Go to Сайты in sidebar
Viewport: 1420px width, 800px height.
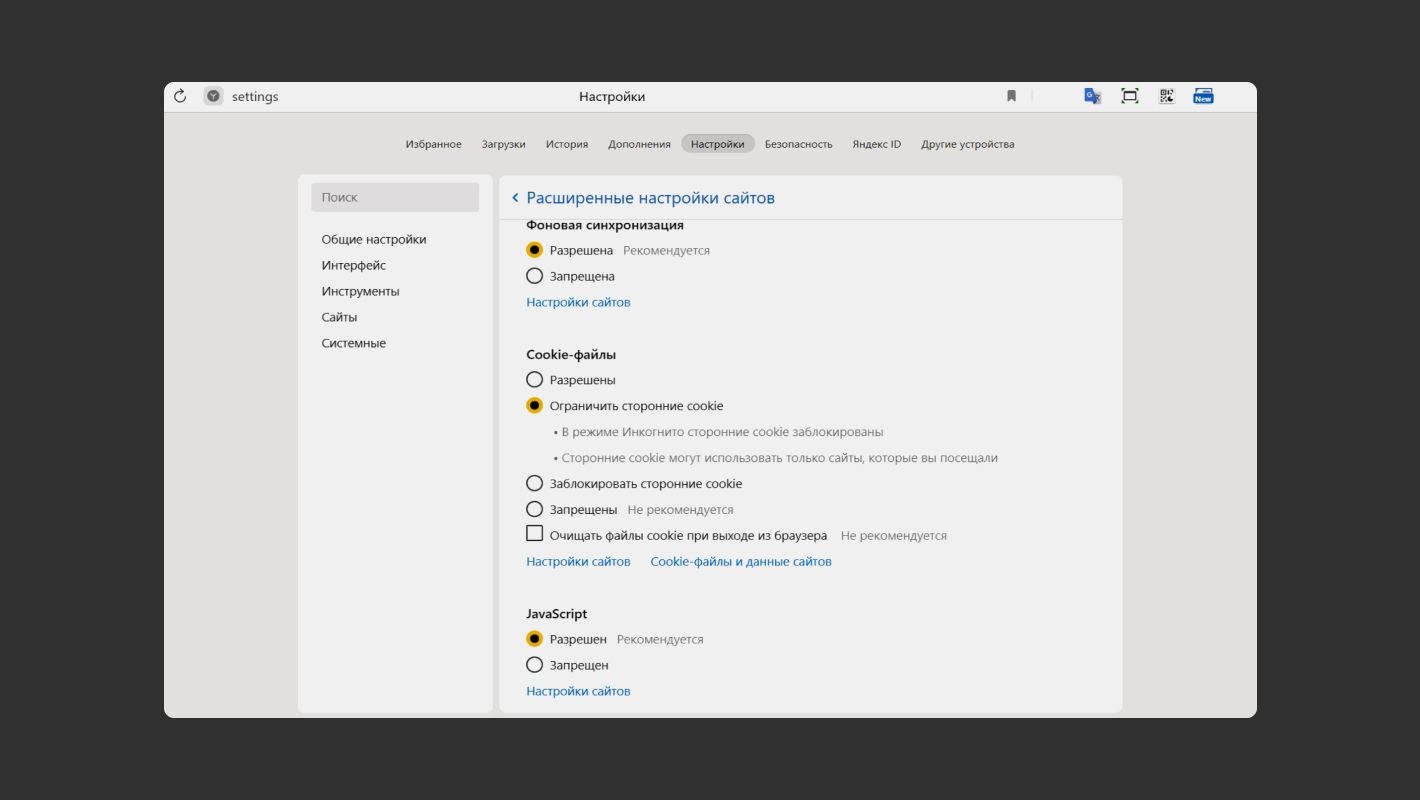coord(339,318)
